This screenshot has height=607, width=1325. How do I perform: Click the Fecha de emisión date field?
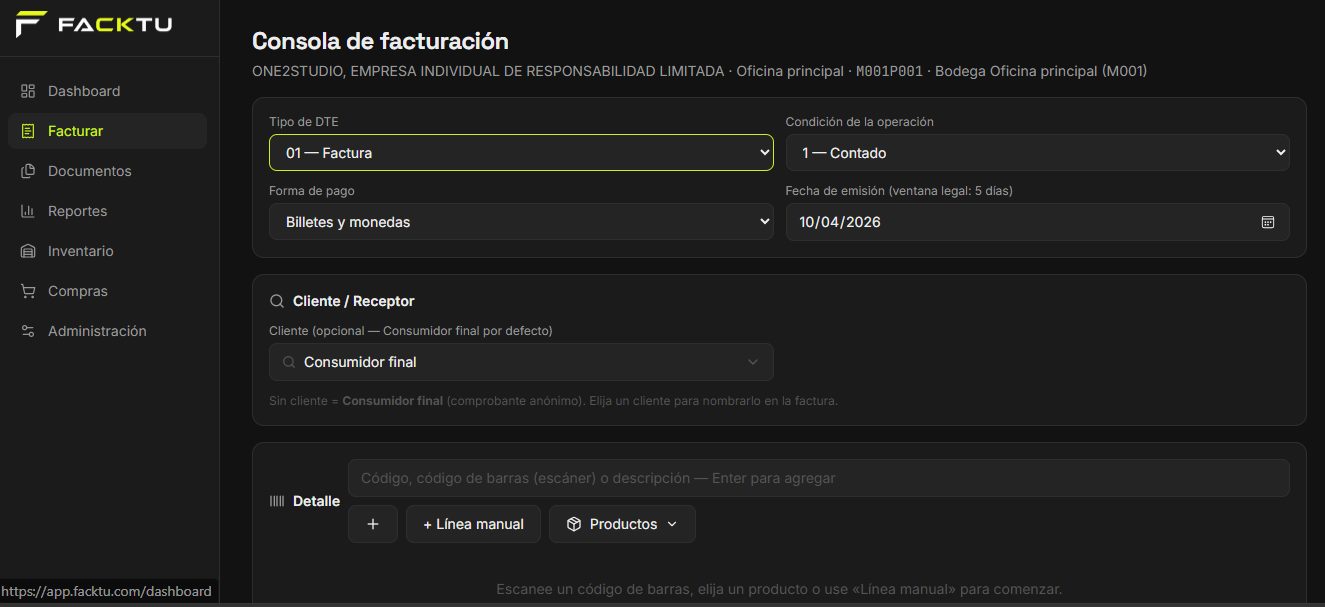point(1037,222)
